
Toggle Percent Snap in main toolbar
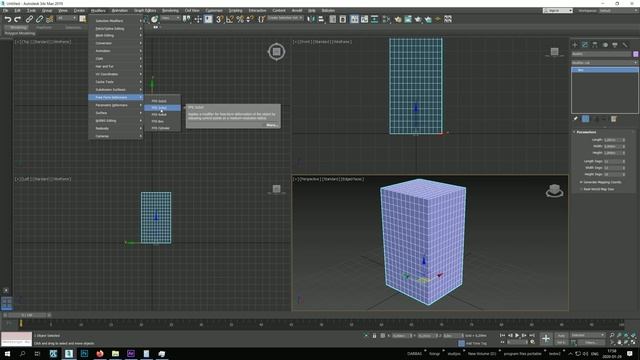coord(240,19)
